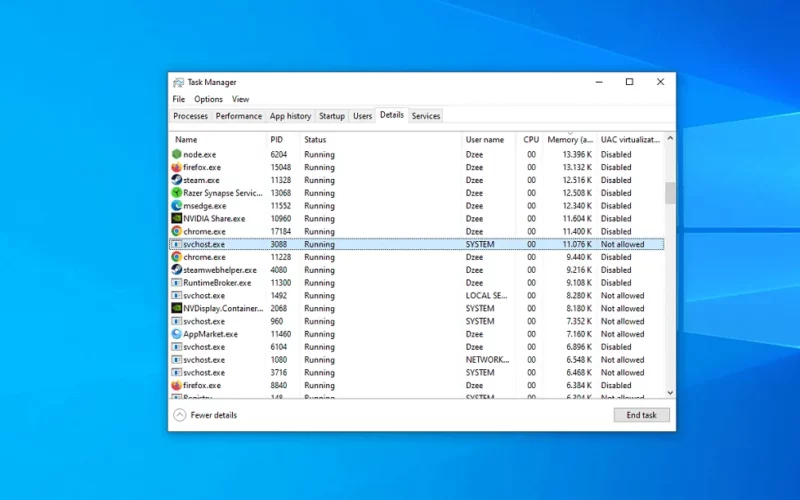Maximize the Task Manager window
Viewport: 800px width, 500px height.
coord(630,82)
